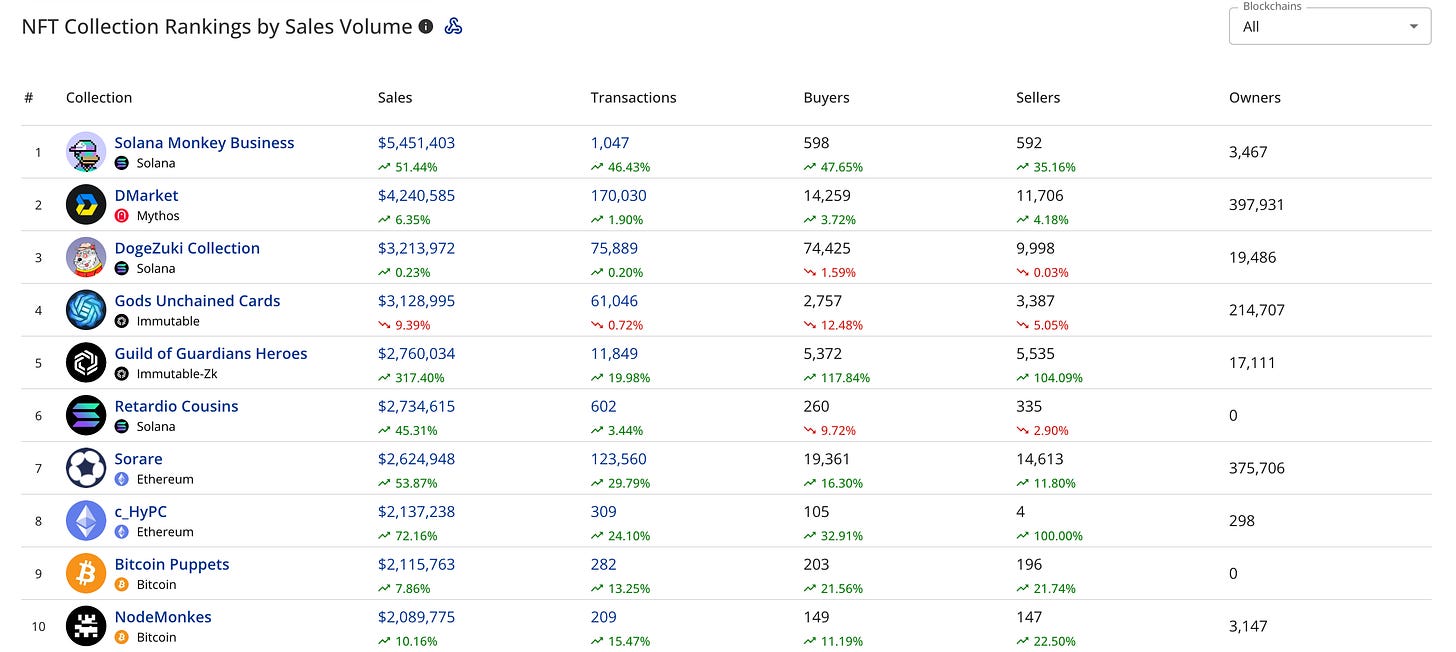The height and width of the screenshot is (652, 1456).
Task: Click the Solana chain icon under Retardio Cousins
Action: (122, 426)
